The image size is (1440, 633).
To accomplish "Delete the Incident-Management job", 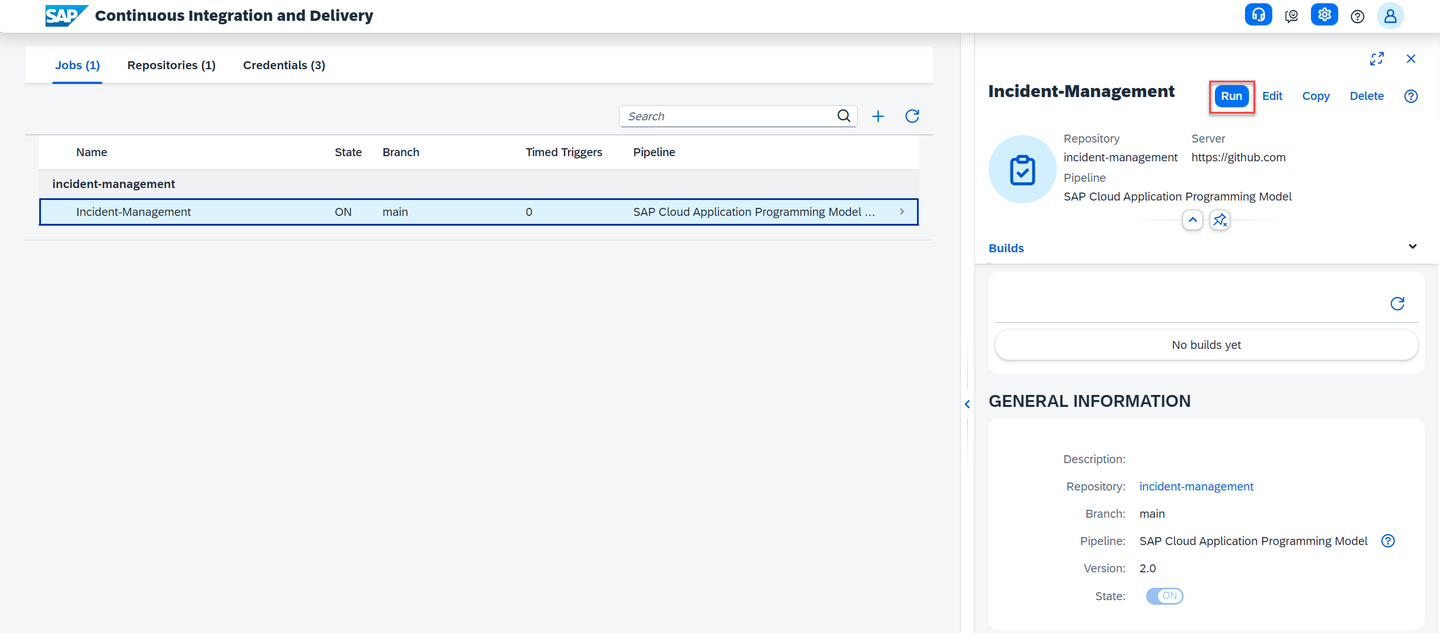I will pos(1367,96).
